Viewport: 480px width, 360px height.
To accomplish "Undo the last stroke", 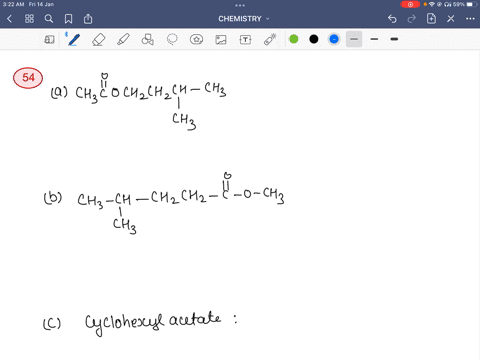I will pos(392,19).
